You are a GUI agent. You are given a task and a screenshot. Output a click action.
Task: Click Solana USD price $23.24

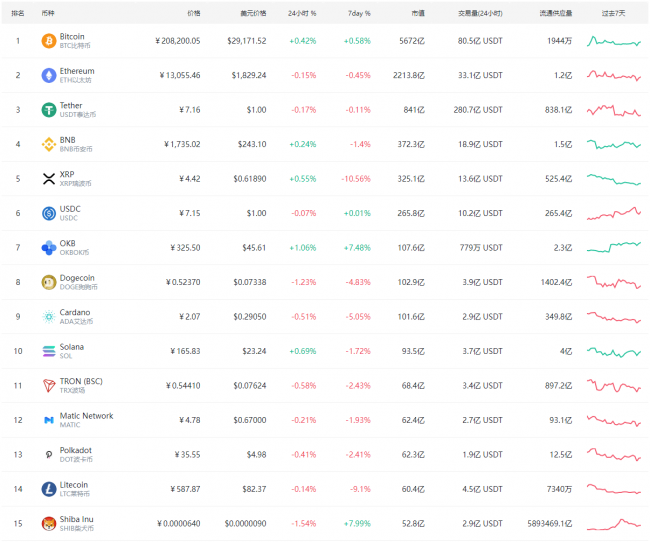[254, 351]
